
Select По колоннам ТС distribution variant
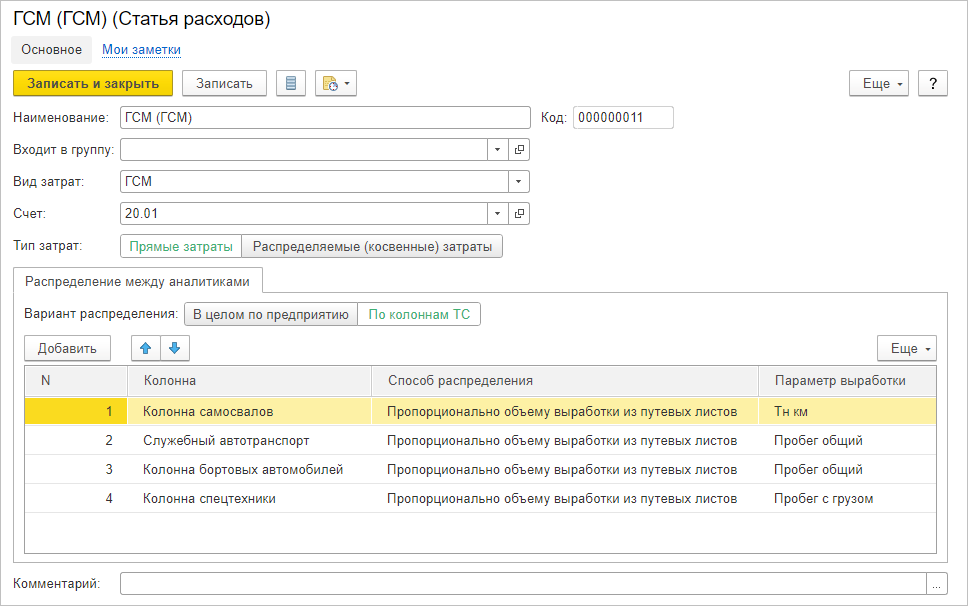[419, 314]
